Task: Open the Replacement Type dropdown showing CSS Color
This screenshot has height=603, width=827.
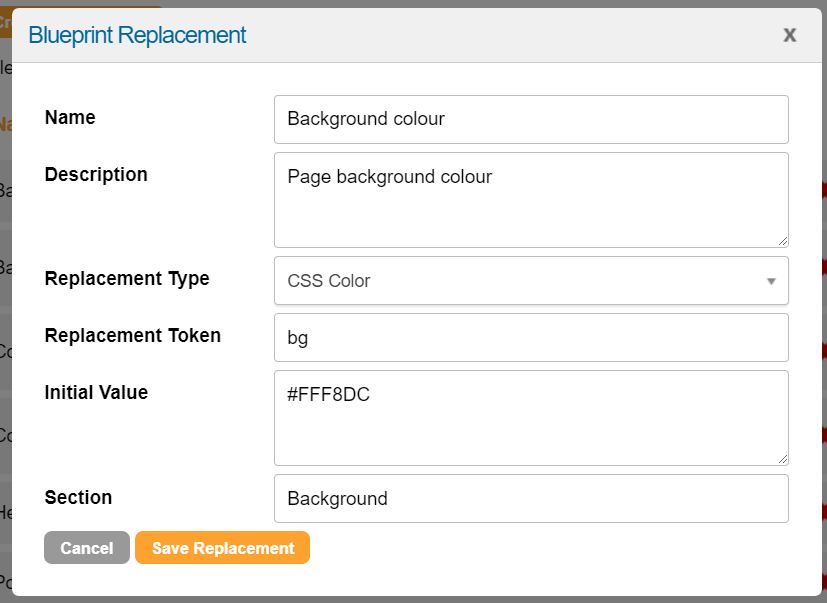Action: (x=520, y=281)
